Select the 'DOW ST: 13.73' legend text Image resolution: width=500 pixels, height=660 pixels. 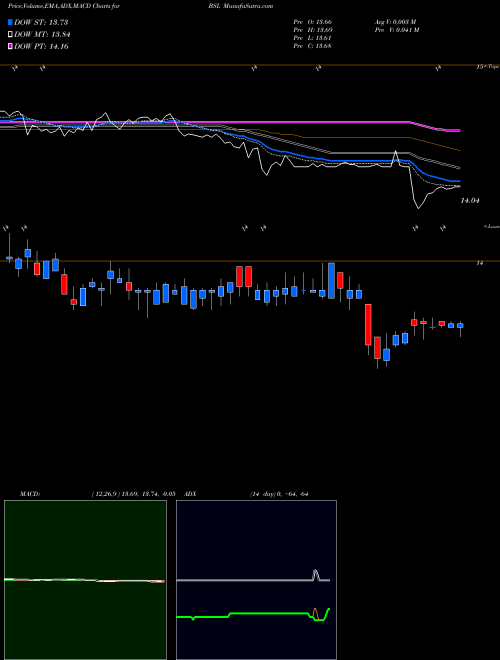[x=41, y=22]
